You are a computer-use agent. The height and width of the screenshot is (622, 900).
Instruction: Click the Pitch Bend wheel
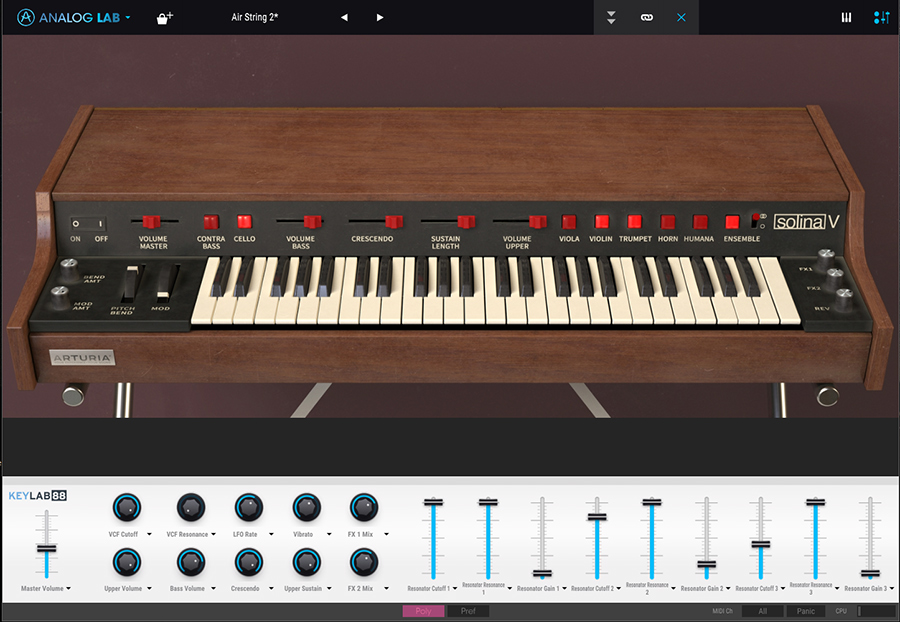click(x=131, y=283)
